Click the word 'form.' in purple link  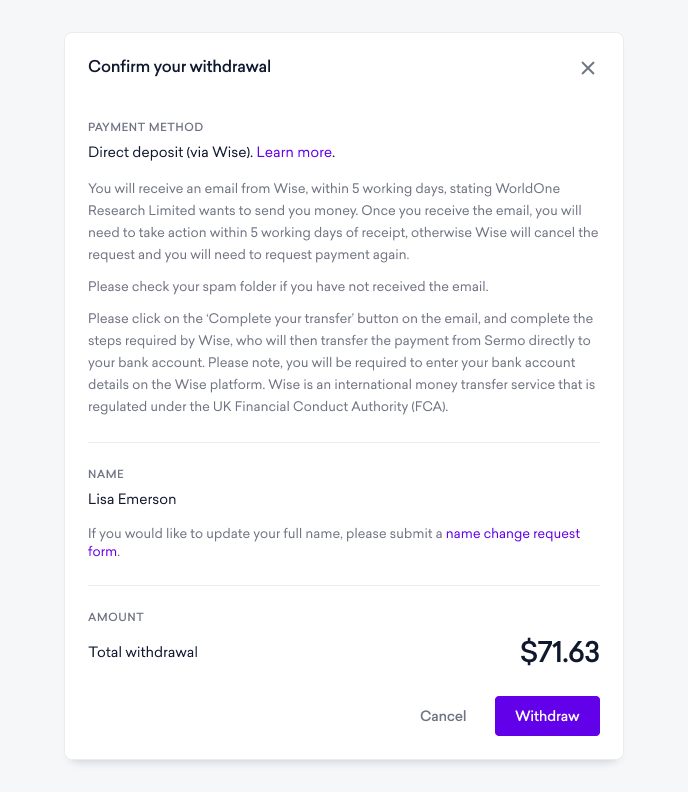pos(104,551)
